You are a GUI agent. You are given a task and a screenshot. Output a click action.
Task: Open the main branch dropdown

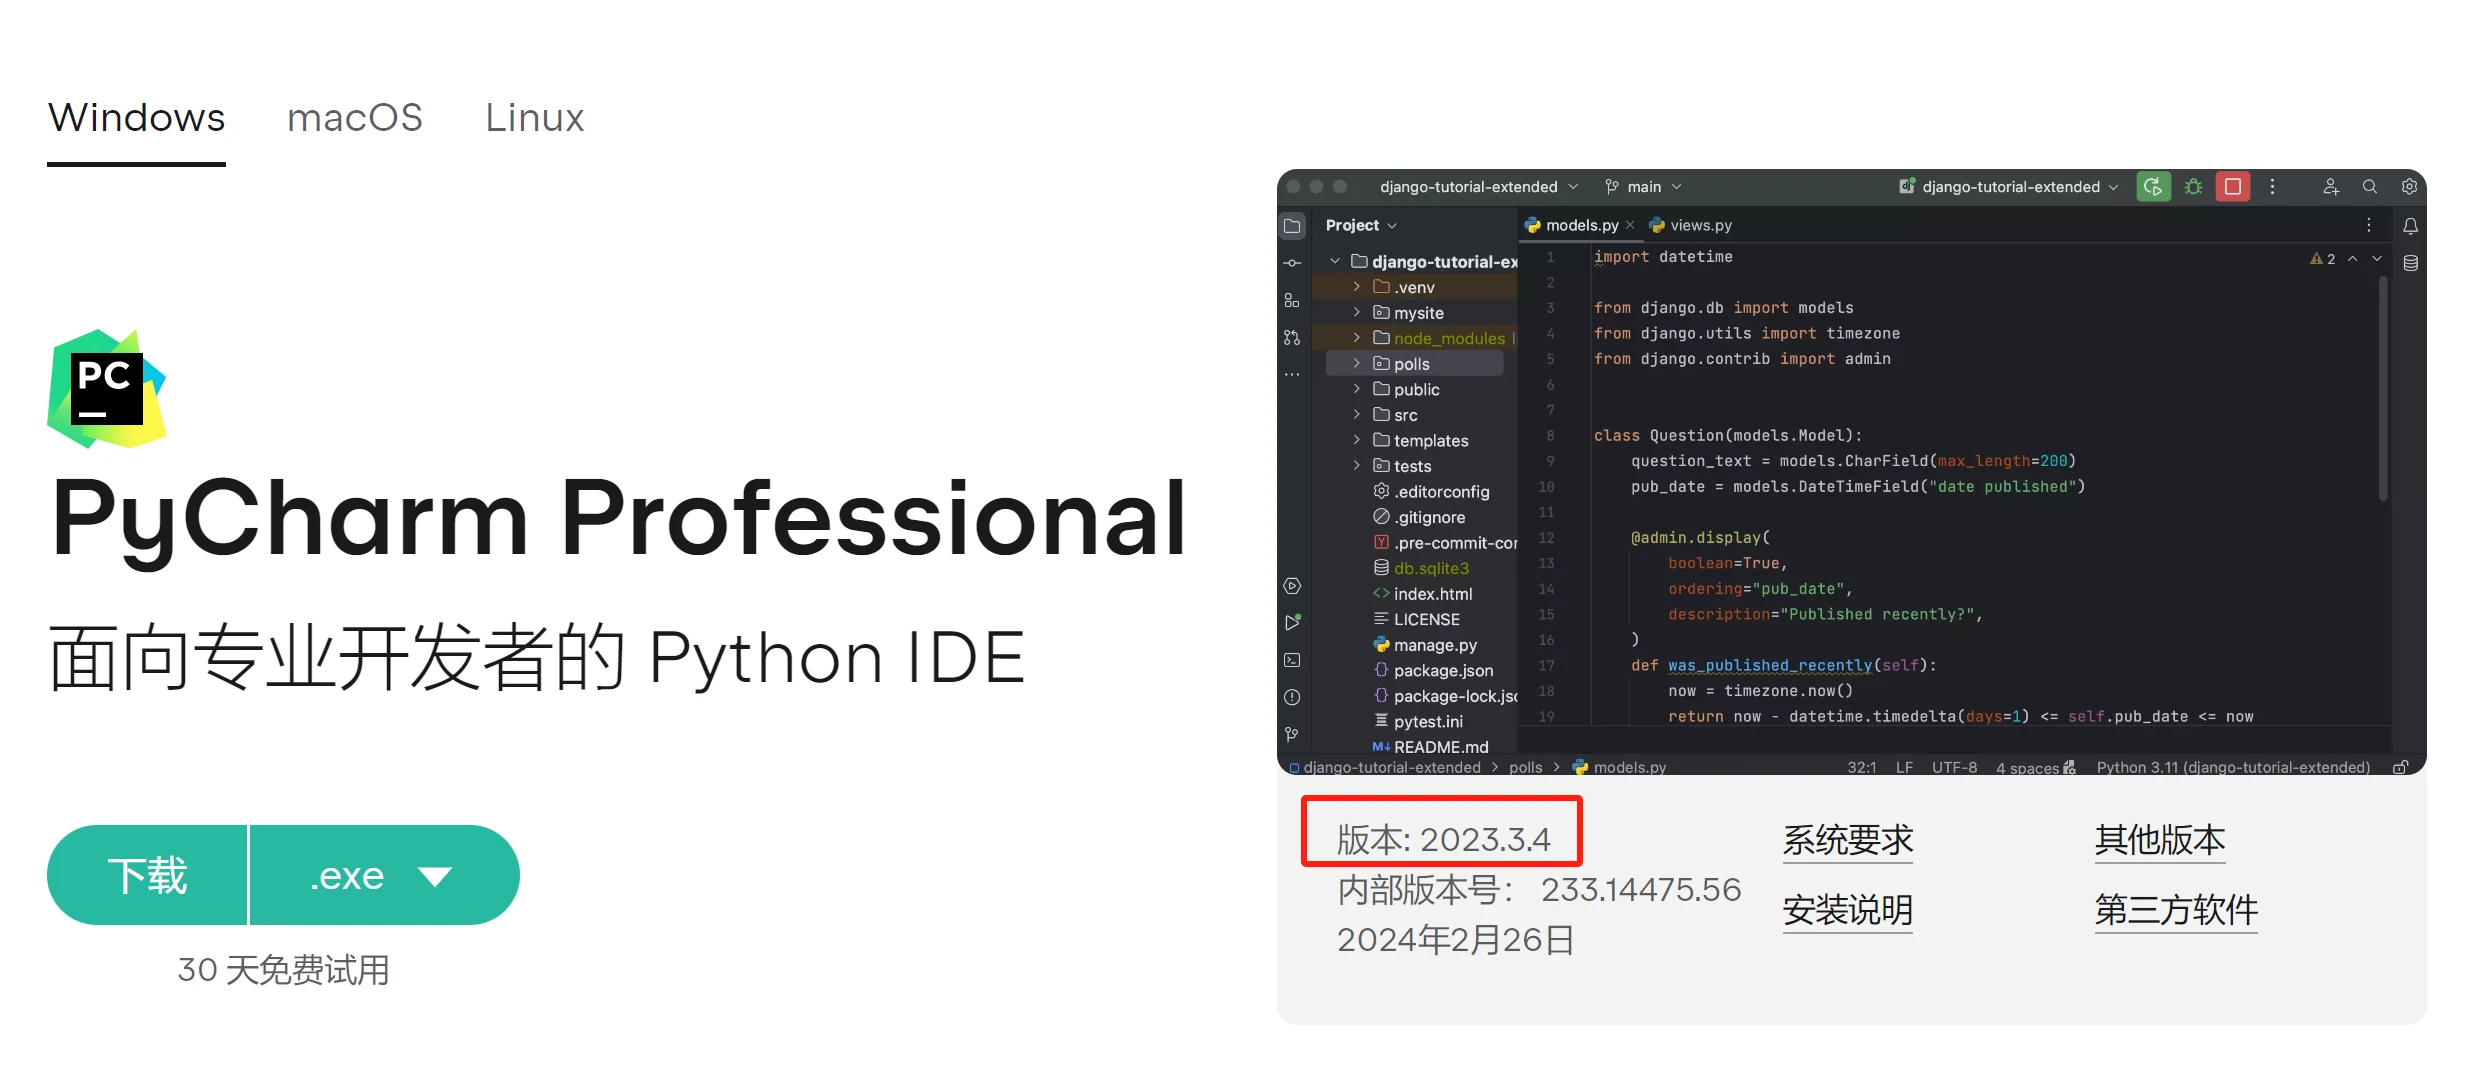[1643, 187]
